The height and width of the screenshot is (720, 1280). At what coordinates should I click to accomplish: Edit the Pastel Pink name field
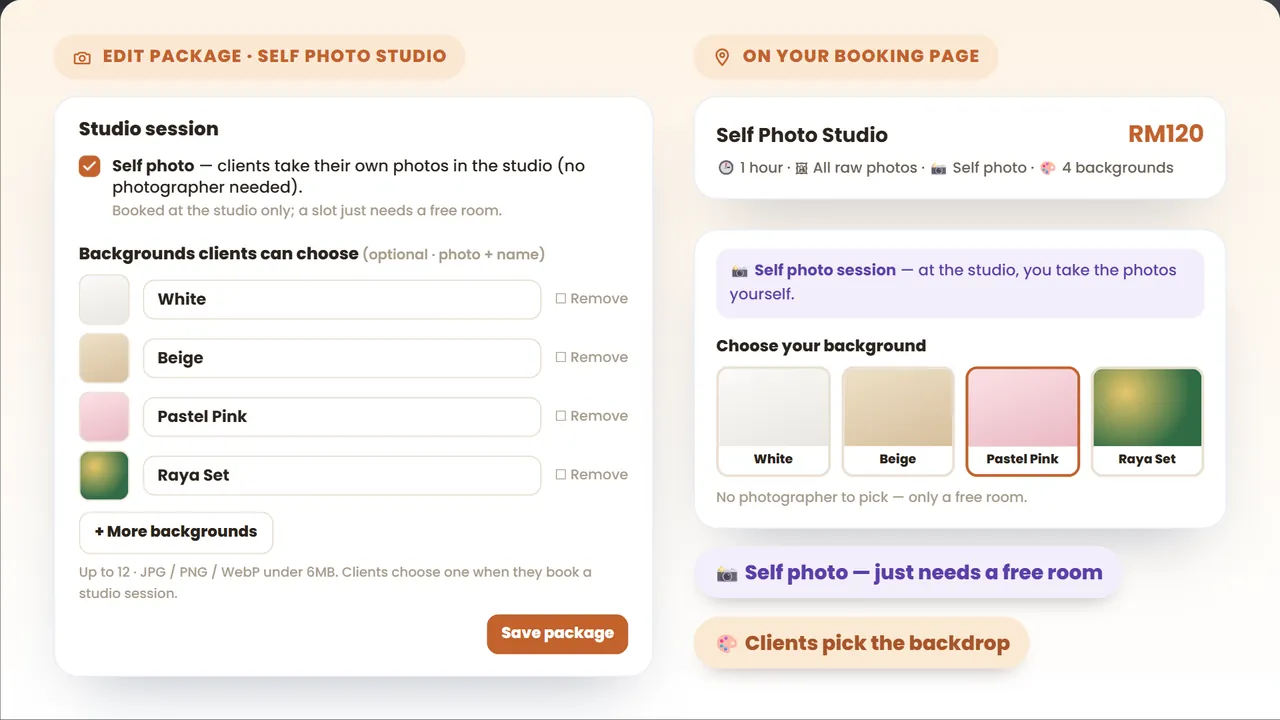click(x=342, y=416)
